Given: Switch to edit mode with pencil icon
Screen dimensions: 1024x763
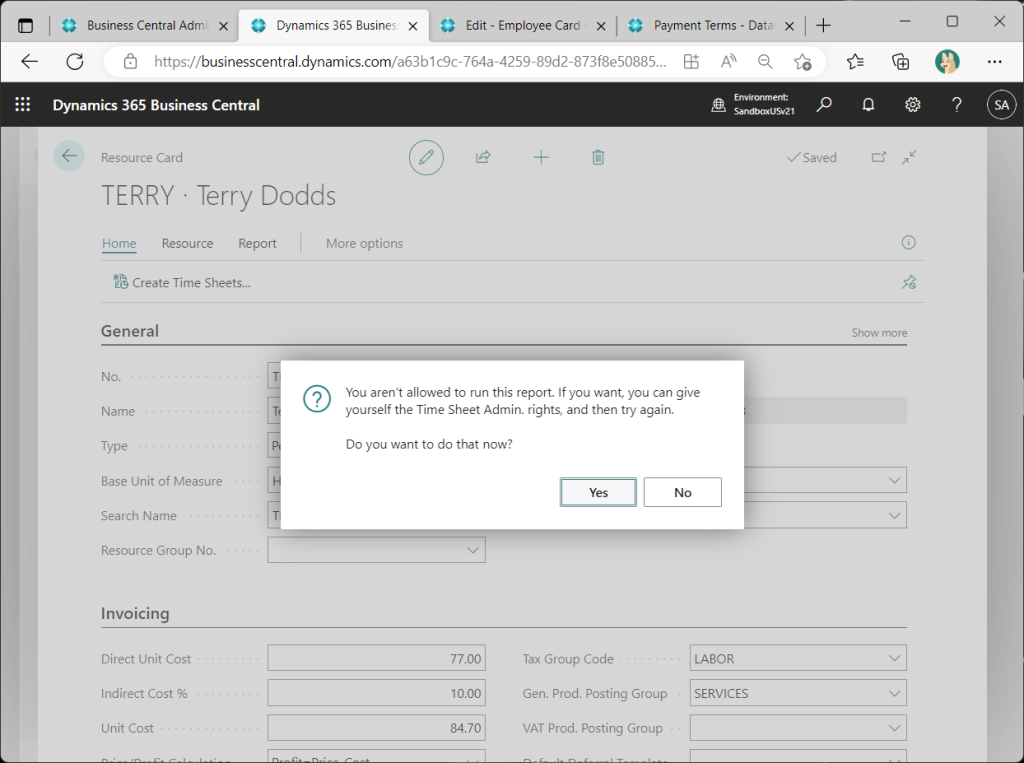Looking at the screenshot, I should 426,157.
